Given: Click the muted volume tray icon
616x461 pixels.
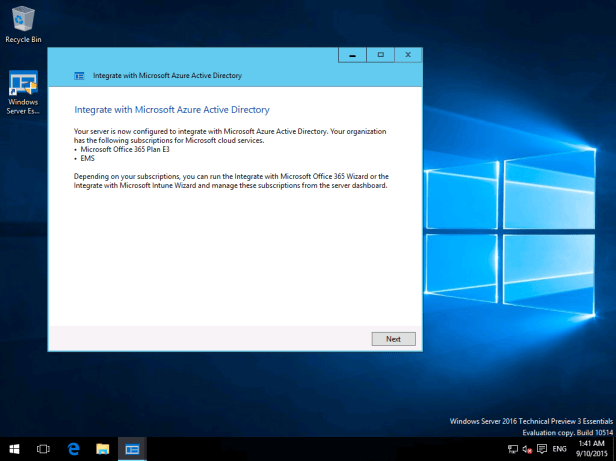Looking at the screenshot, I should click(526, 449).
